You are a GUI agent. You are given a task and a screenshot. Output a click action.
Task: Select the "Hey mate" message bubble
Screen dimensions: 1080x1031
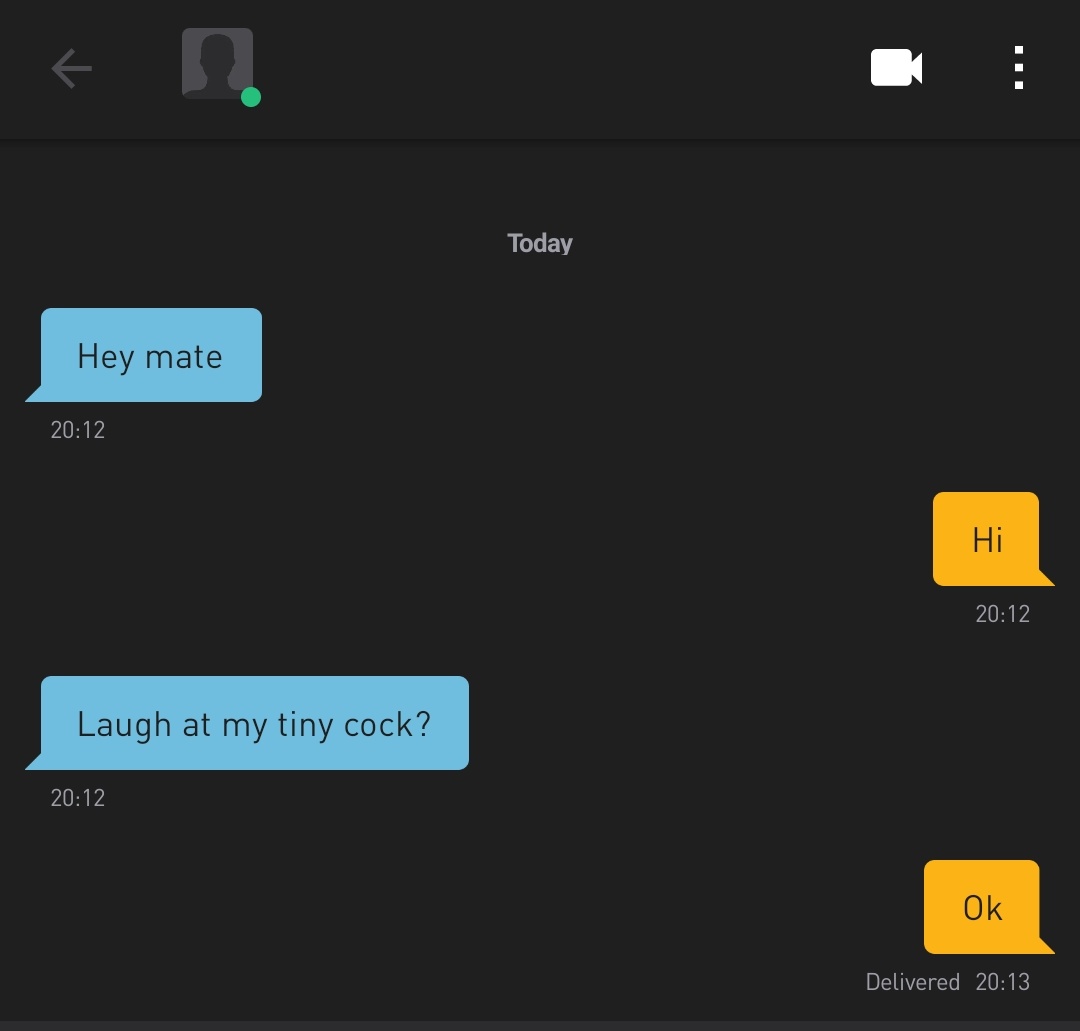(x=151, y=355)
